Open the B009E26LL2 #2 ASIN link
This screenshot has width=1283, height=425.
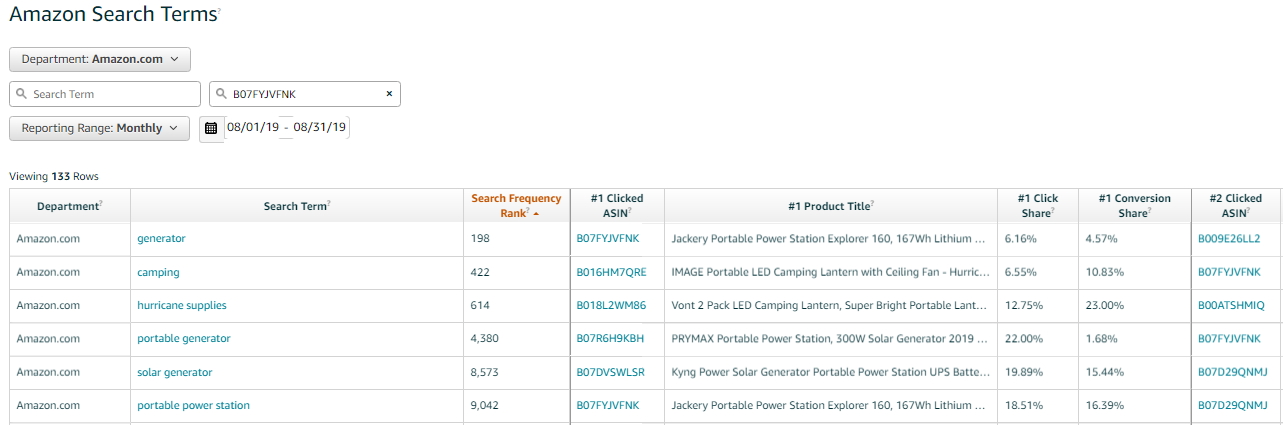point(1229,239)
